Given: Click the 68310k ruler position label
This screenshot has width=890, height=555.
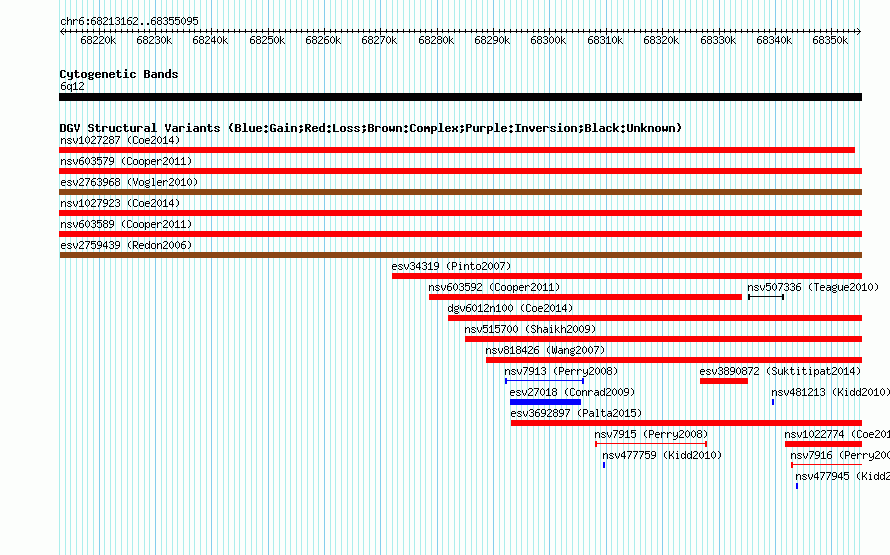Looking at the screenshot, I should [x=605, y=40].
